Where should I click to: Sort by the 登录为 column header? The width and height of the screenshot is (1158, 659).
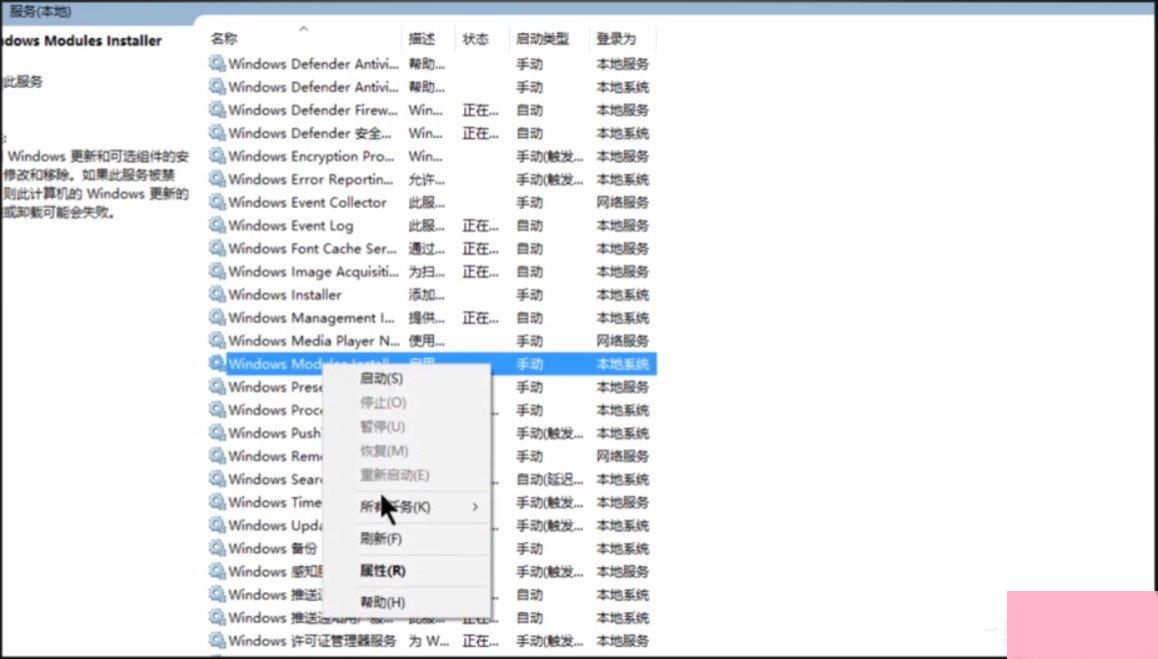(x=616, y=39)
